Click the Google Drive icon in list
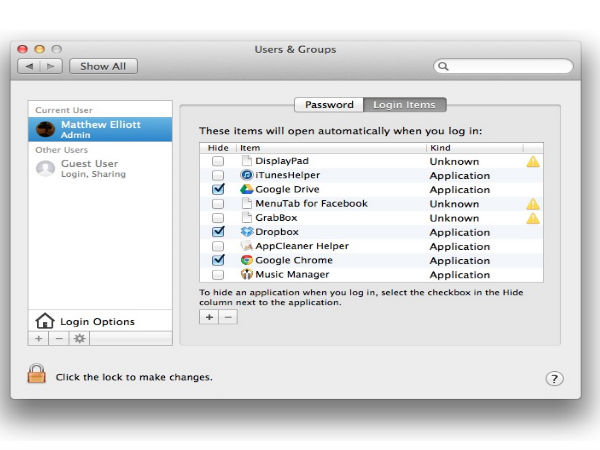Viewport: 600px width, 450px height. (247, 189)
